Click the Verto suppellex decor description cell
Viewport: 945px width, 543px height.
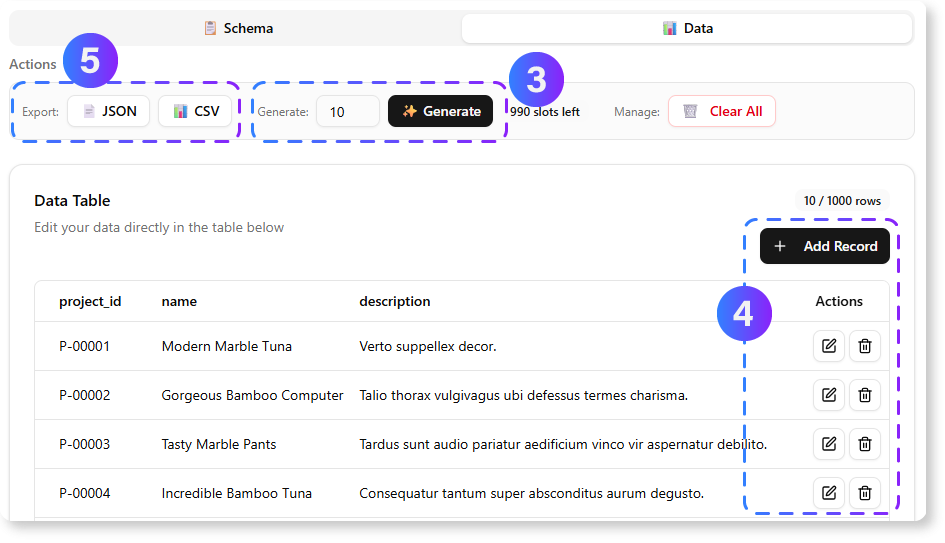click(x=428, y=346)
